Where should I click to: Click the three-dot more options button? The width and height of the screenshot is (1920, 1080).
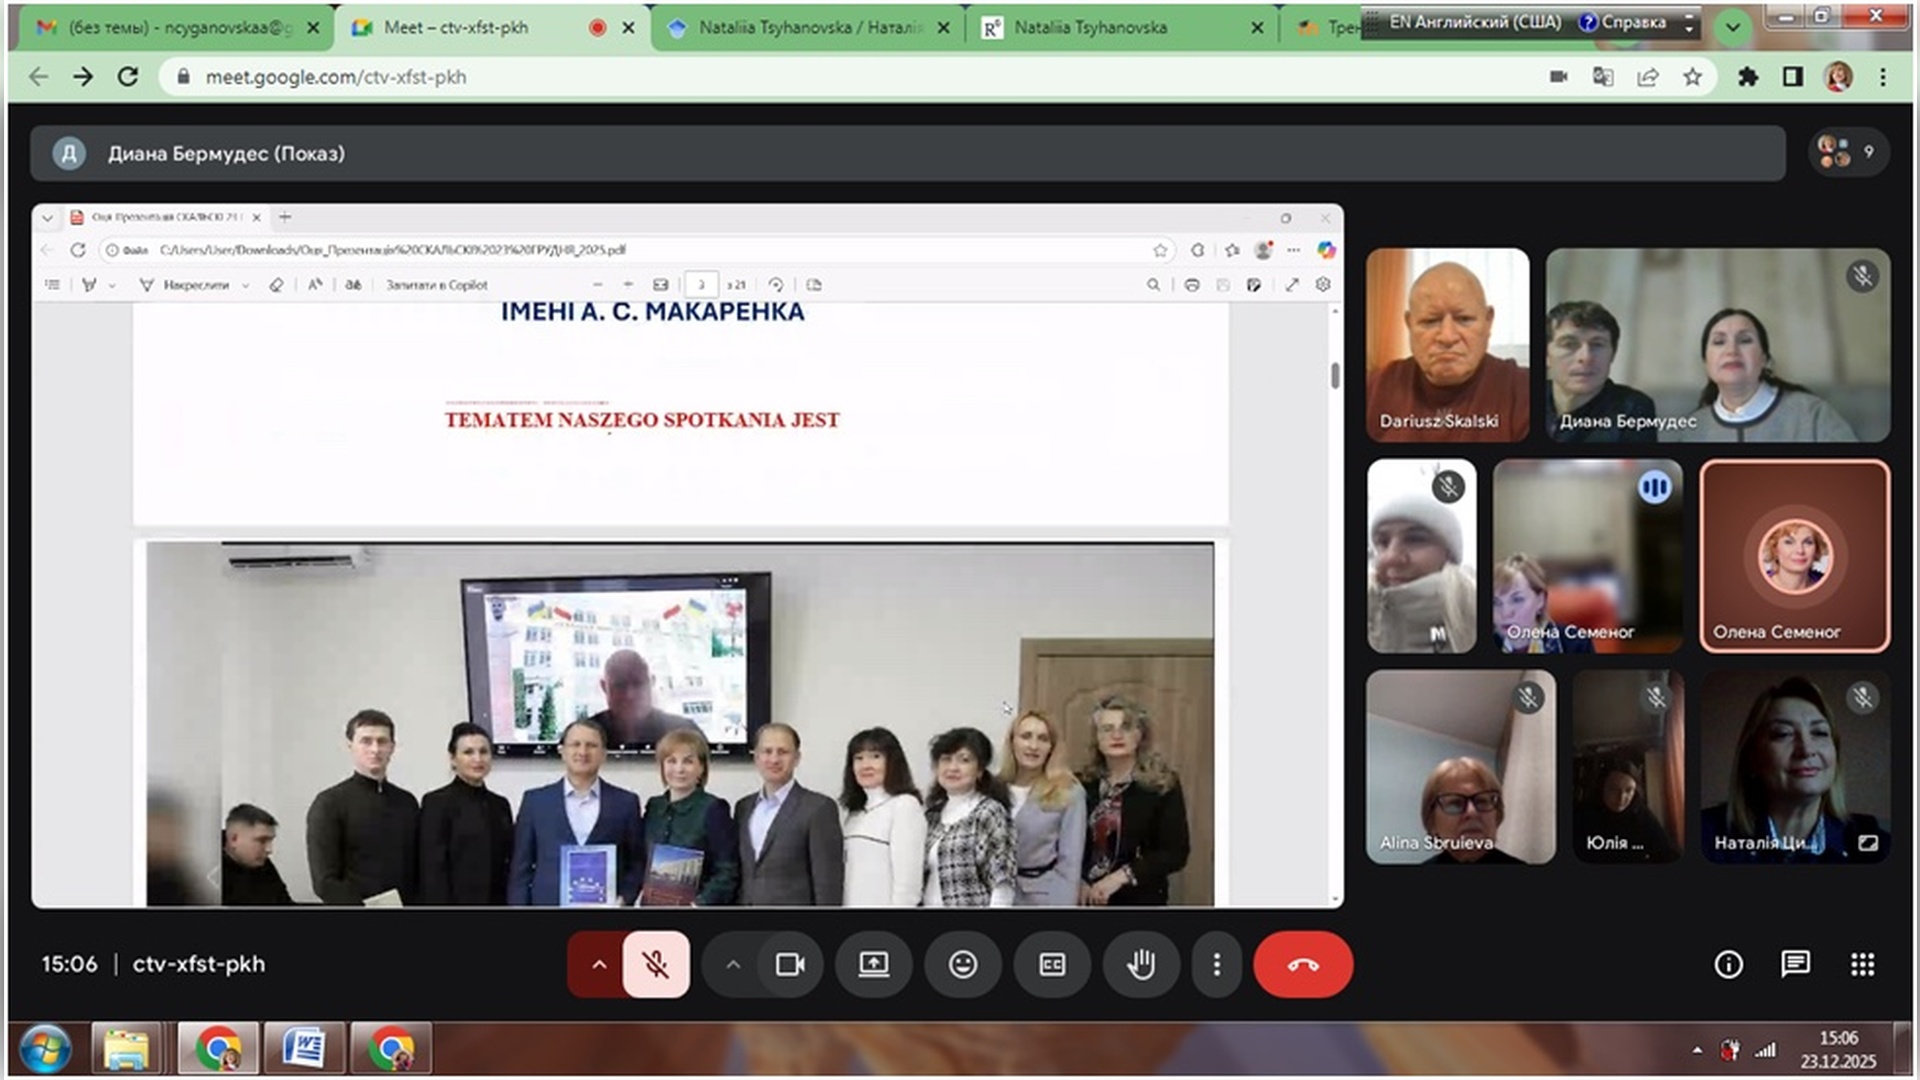click(x=1216, y=964)
